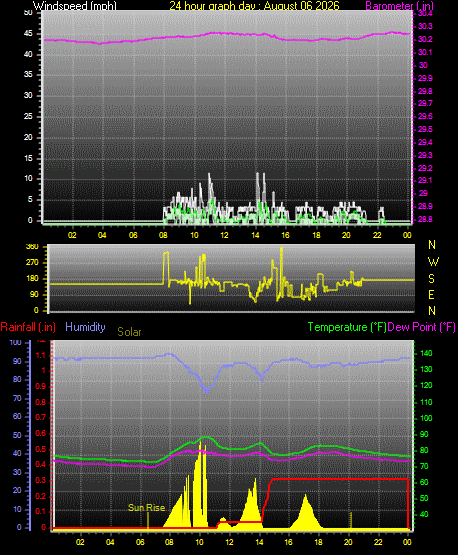The height and width of the screenshot is (555, 458).
Task: Click the 24 hour graph day title
Action: click(x=254, y=6)
